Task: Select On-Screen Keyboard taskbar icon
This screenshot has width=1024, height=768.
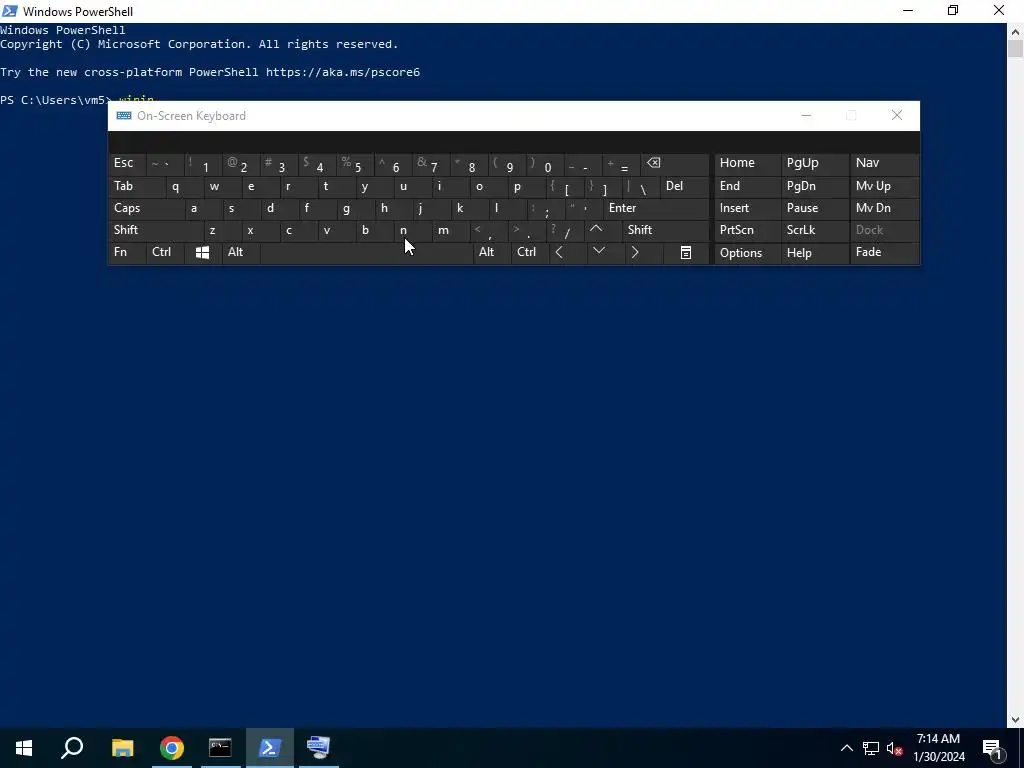Action: click(319, 748)
